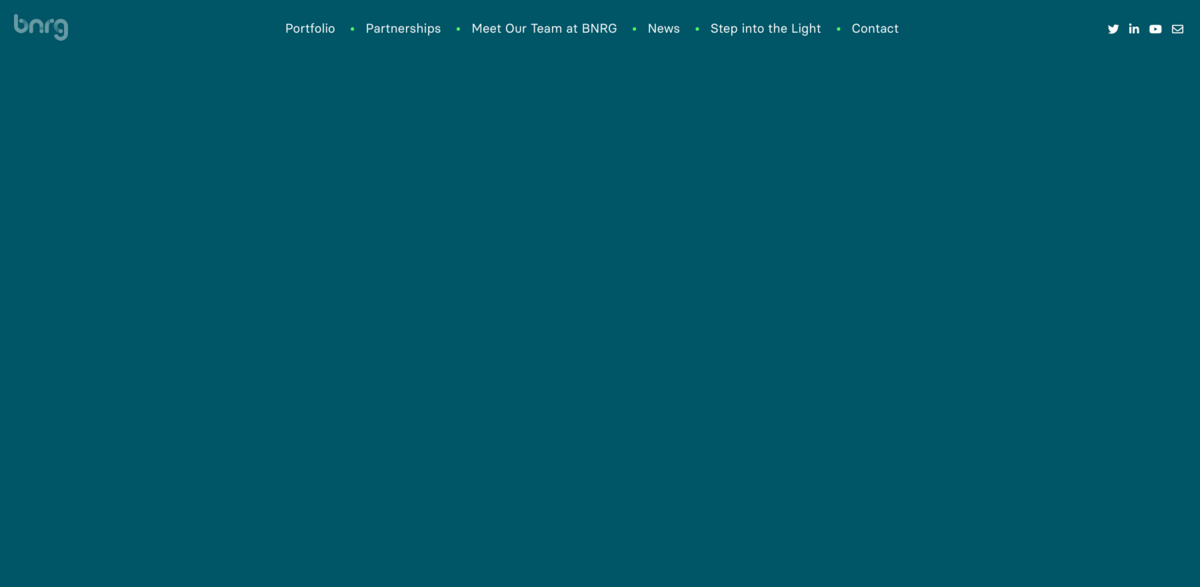This screenshot has height=587, width=1200.
Task: Open the News section
Action: tap(663, 29)
